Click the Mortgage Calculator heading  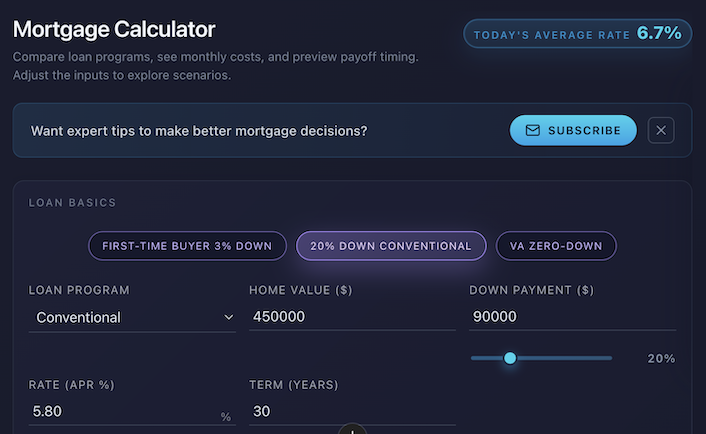pyautogui.click(x=114, y=30)
